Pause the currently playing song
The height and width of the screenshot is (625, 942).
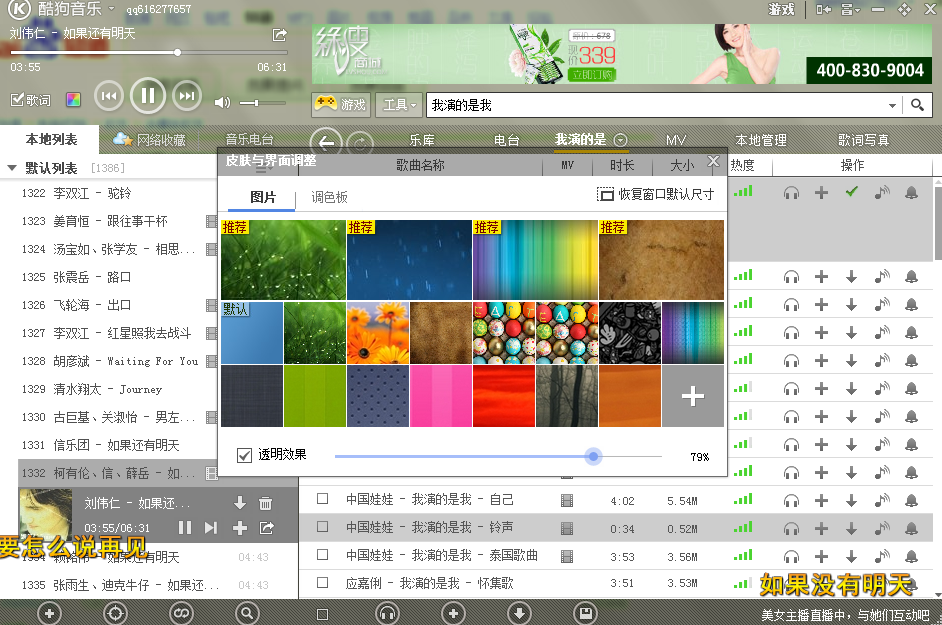147,96
